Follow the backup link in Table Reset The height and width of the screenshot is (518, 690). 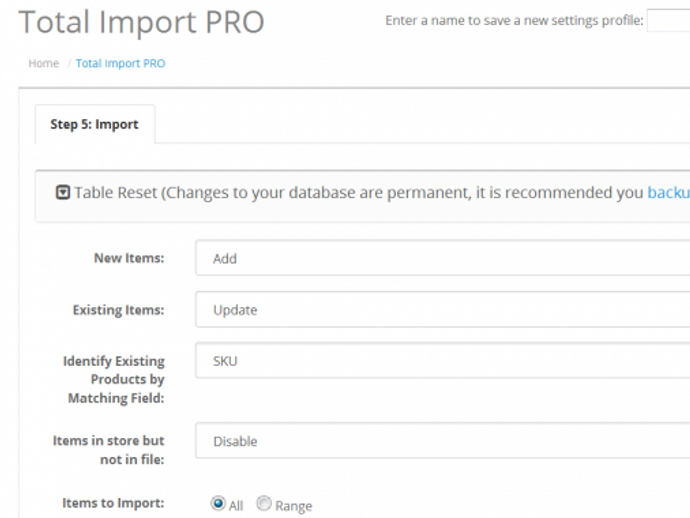coord(668,193)
